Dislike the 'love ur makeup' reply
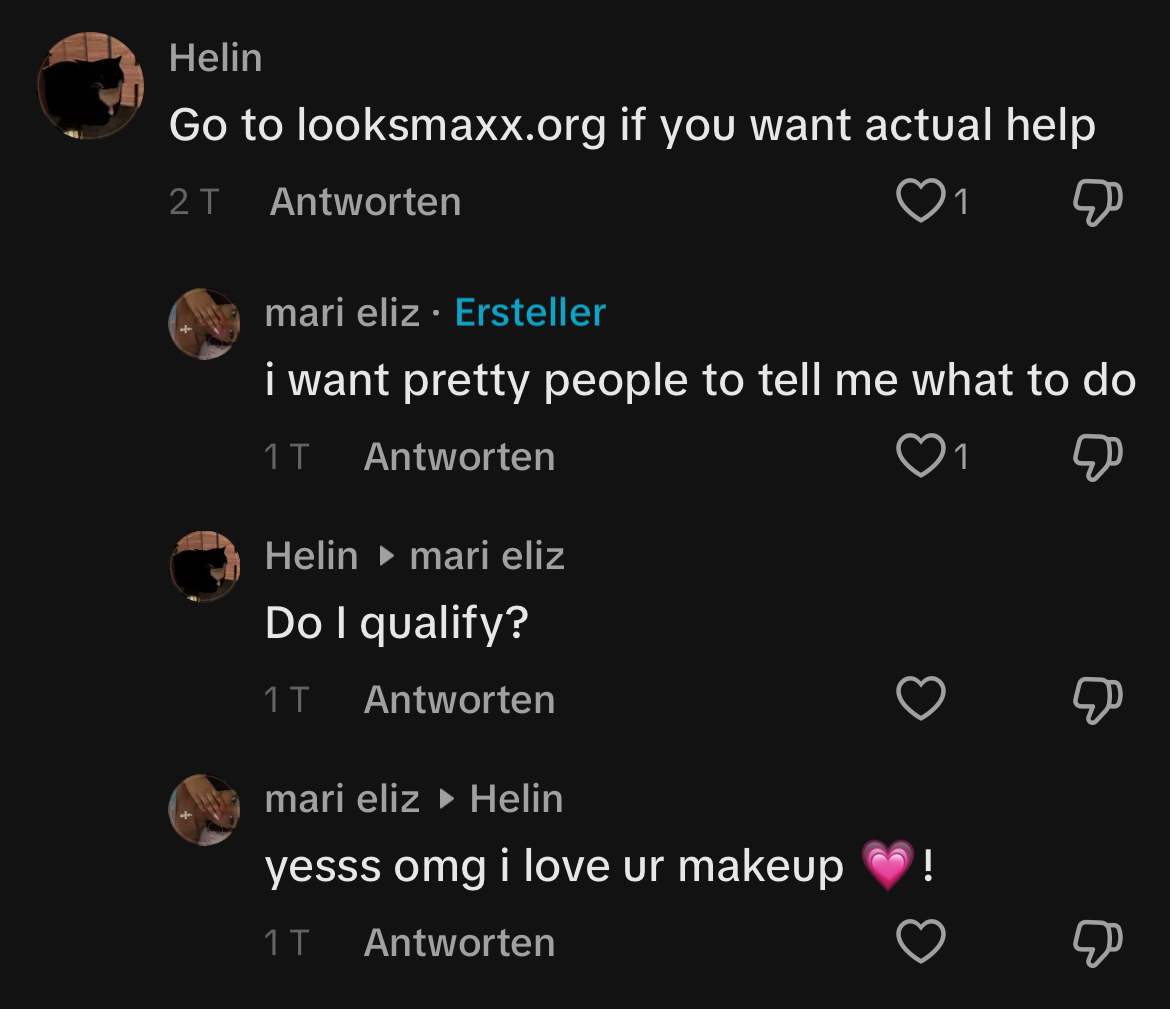The image size is (1170, 1009). click(1097, 942)
